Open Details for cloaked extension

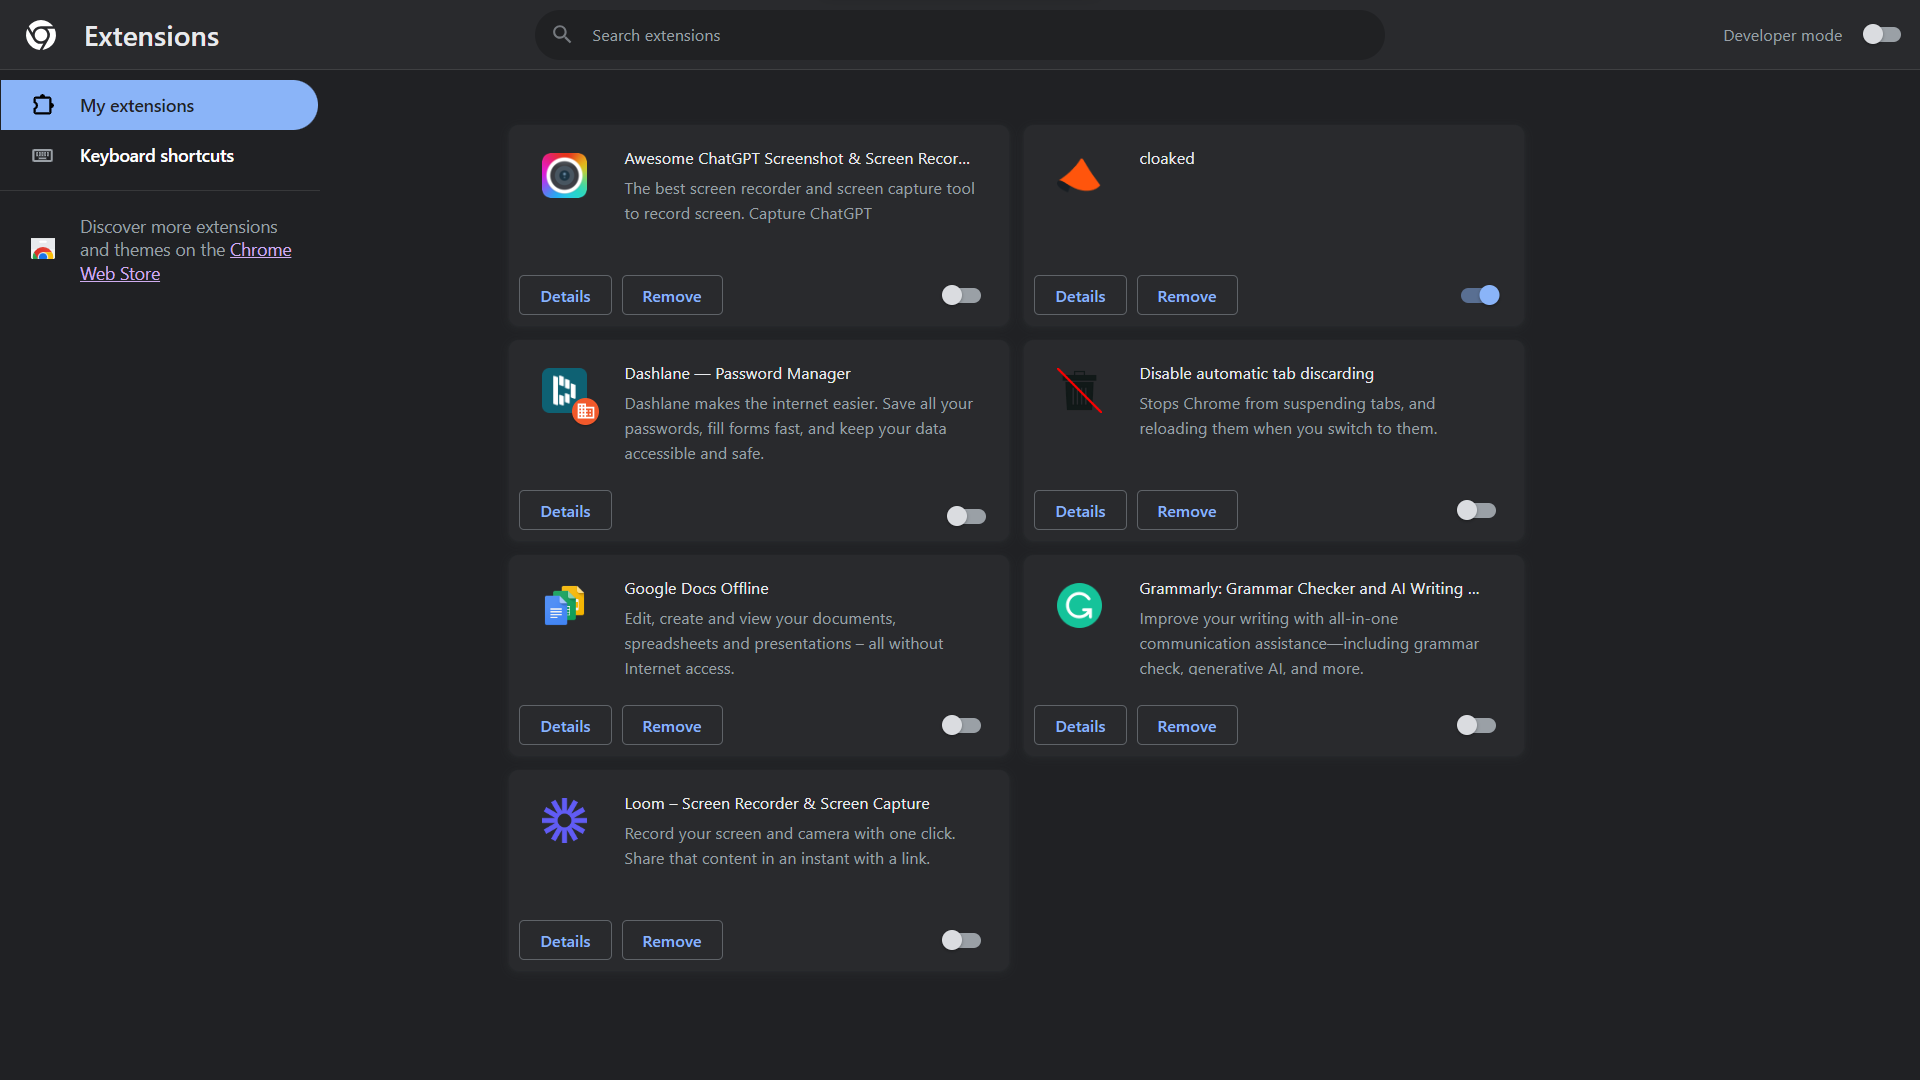(x=1080, y=295)
